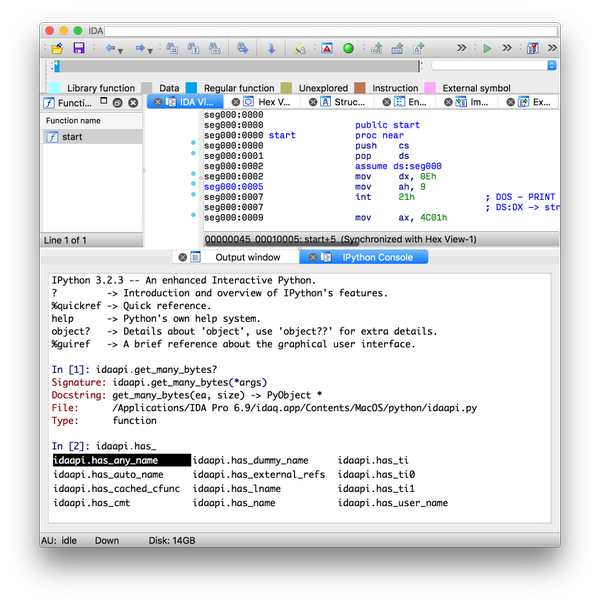Viewport: 600px width, 604px height.
Task: Choose idaapi.has_any_name completion
Action: click(x=122, y=460)
